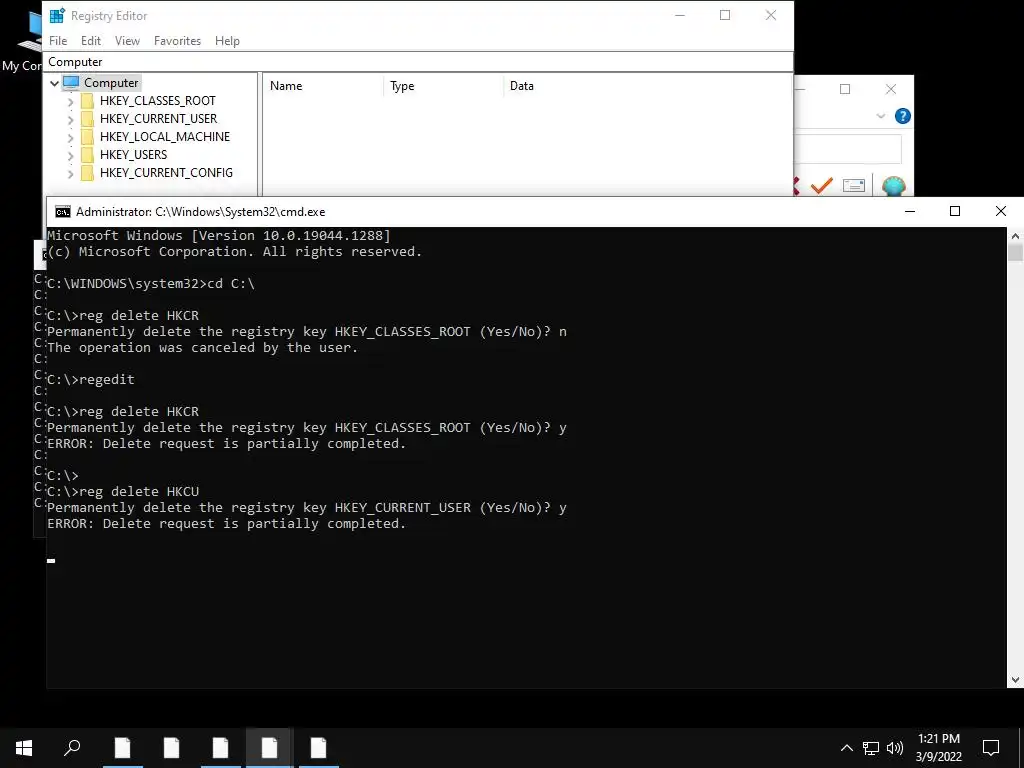Click the cmd scrollbar down arrow
The height and width of the screenshot is (768, 1024).
click(x=1015, y=680)
